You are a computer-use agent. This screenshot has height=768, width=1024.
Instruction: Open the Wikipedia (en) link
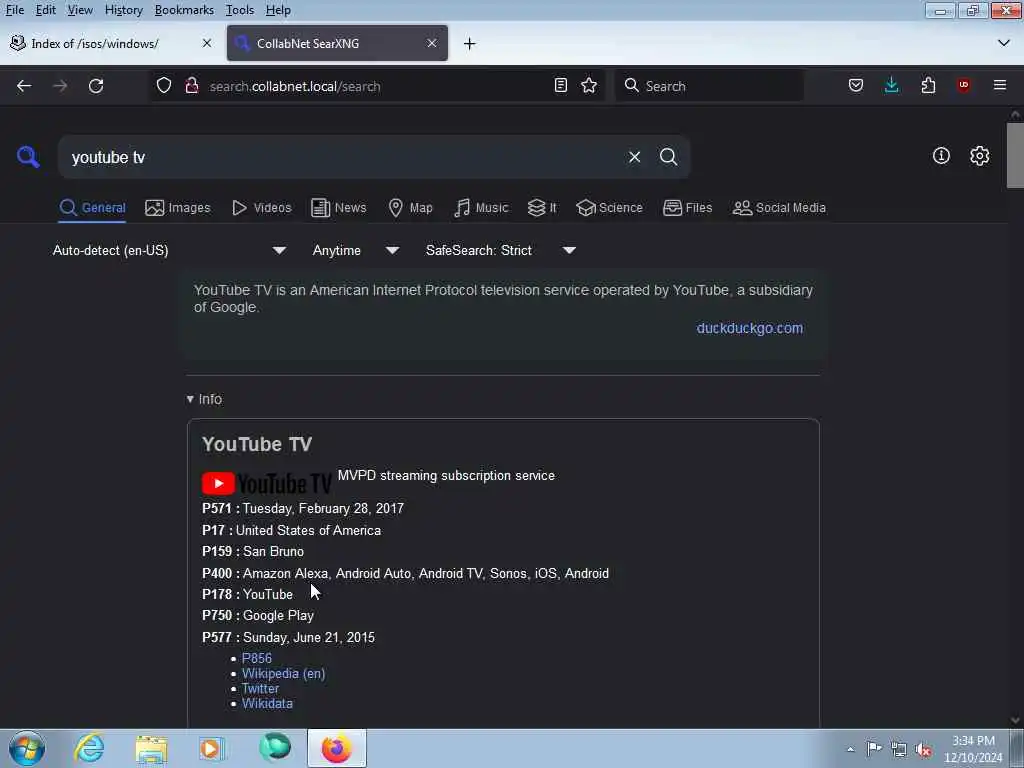click(283, 673)
